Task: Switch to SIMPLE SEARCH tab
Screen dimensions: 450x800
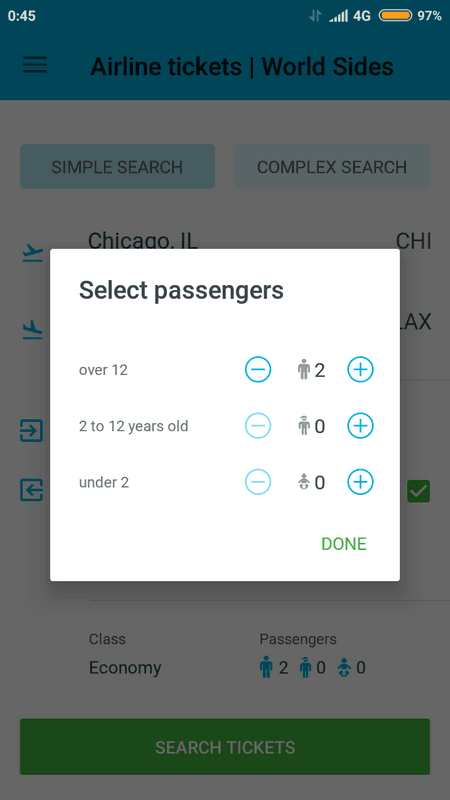Action: click(117, 166)
